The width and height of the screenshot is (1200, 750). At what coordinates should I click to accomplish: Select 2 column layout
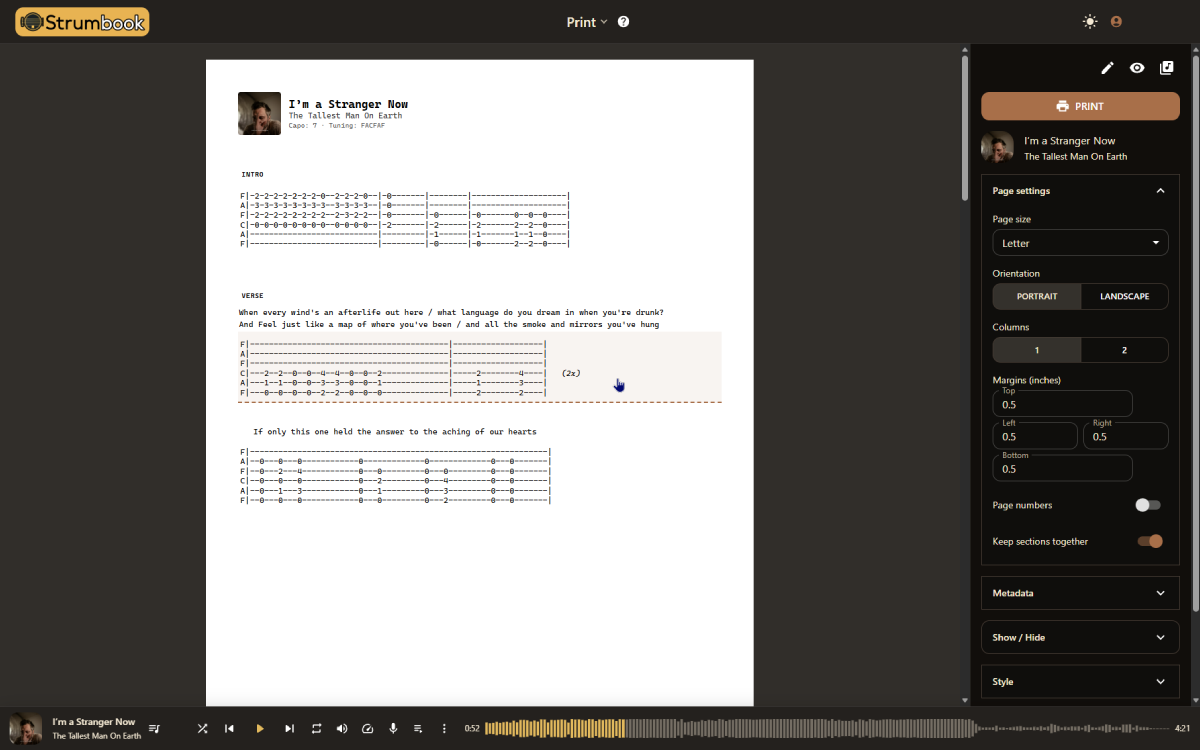tap(1124, 350)
